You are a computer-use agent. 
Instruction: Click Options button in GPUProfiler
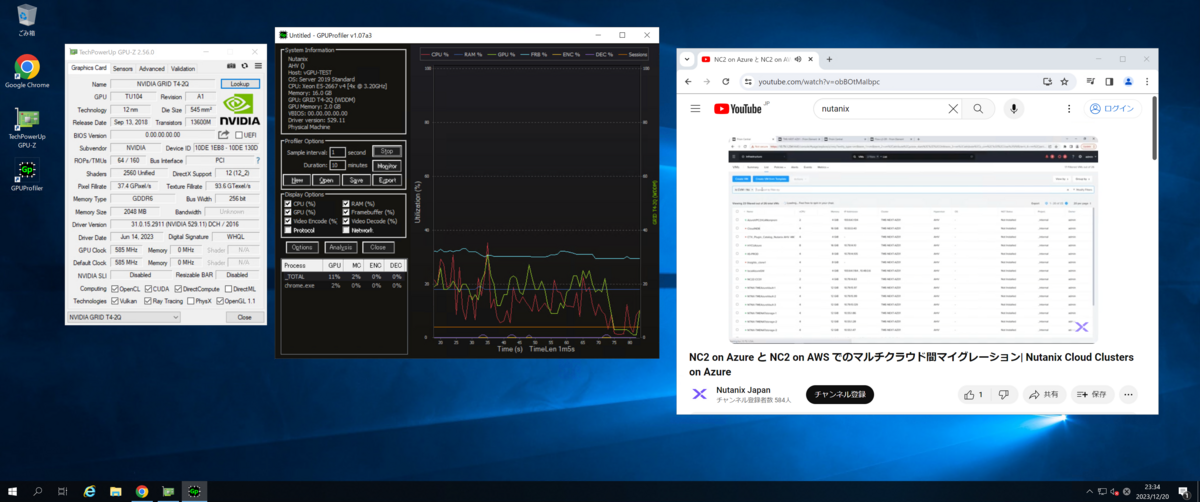click(302, 246)
